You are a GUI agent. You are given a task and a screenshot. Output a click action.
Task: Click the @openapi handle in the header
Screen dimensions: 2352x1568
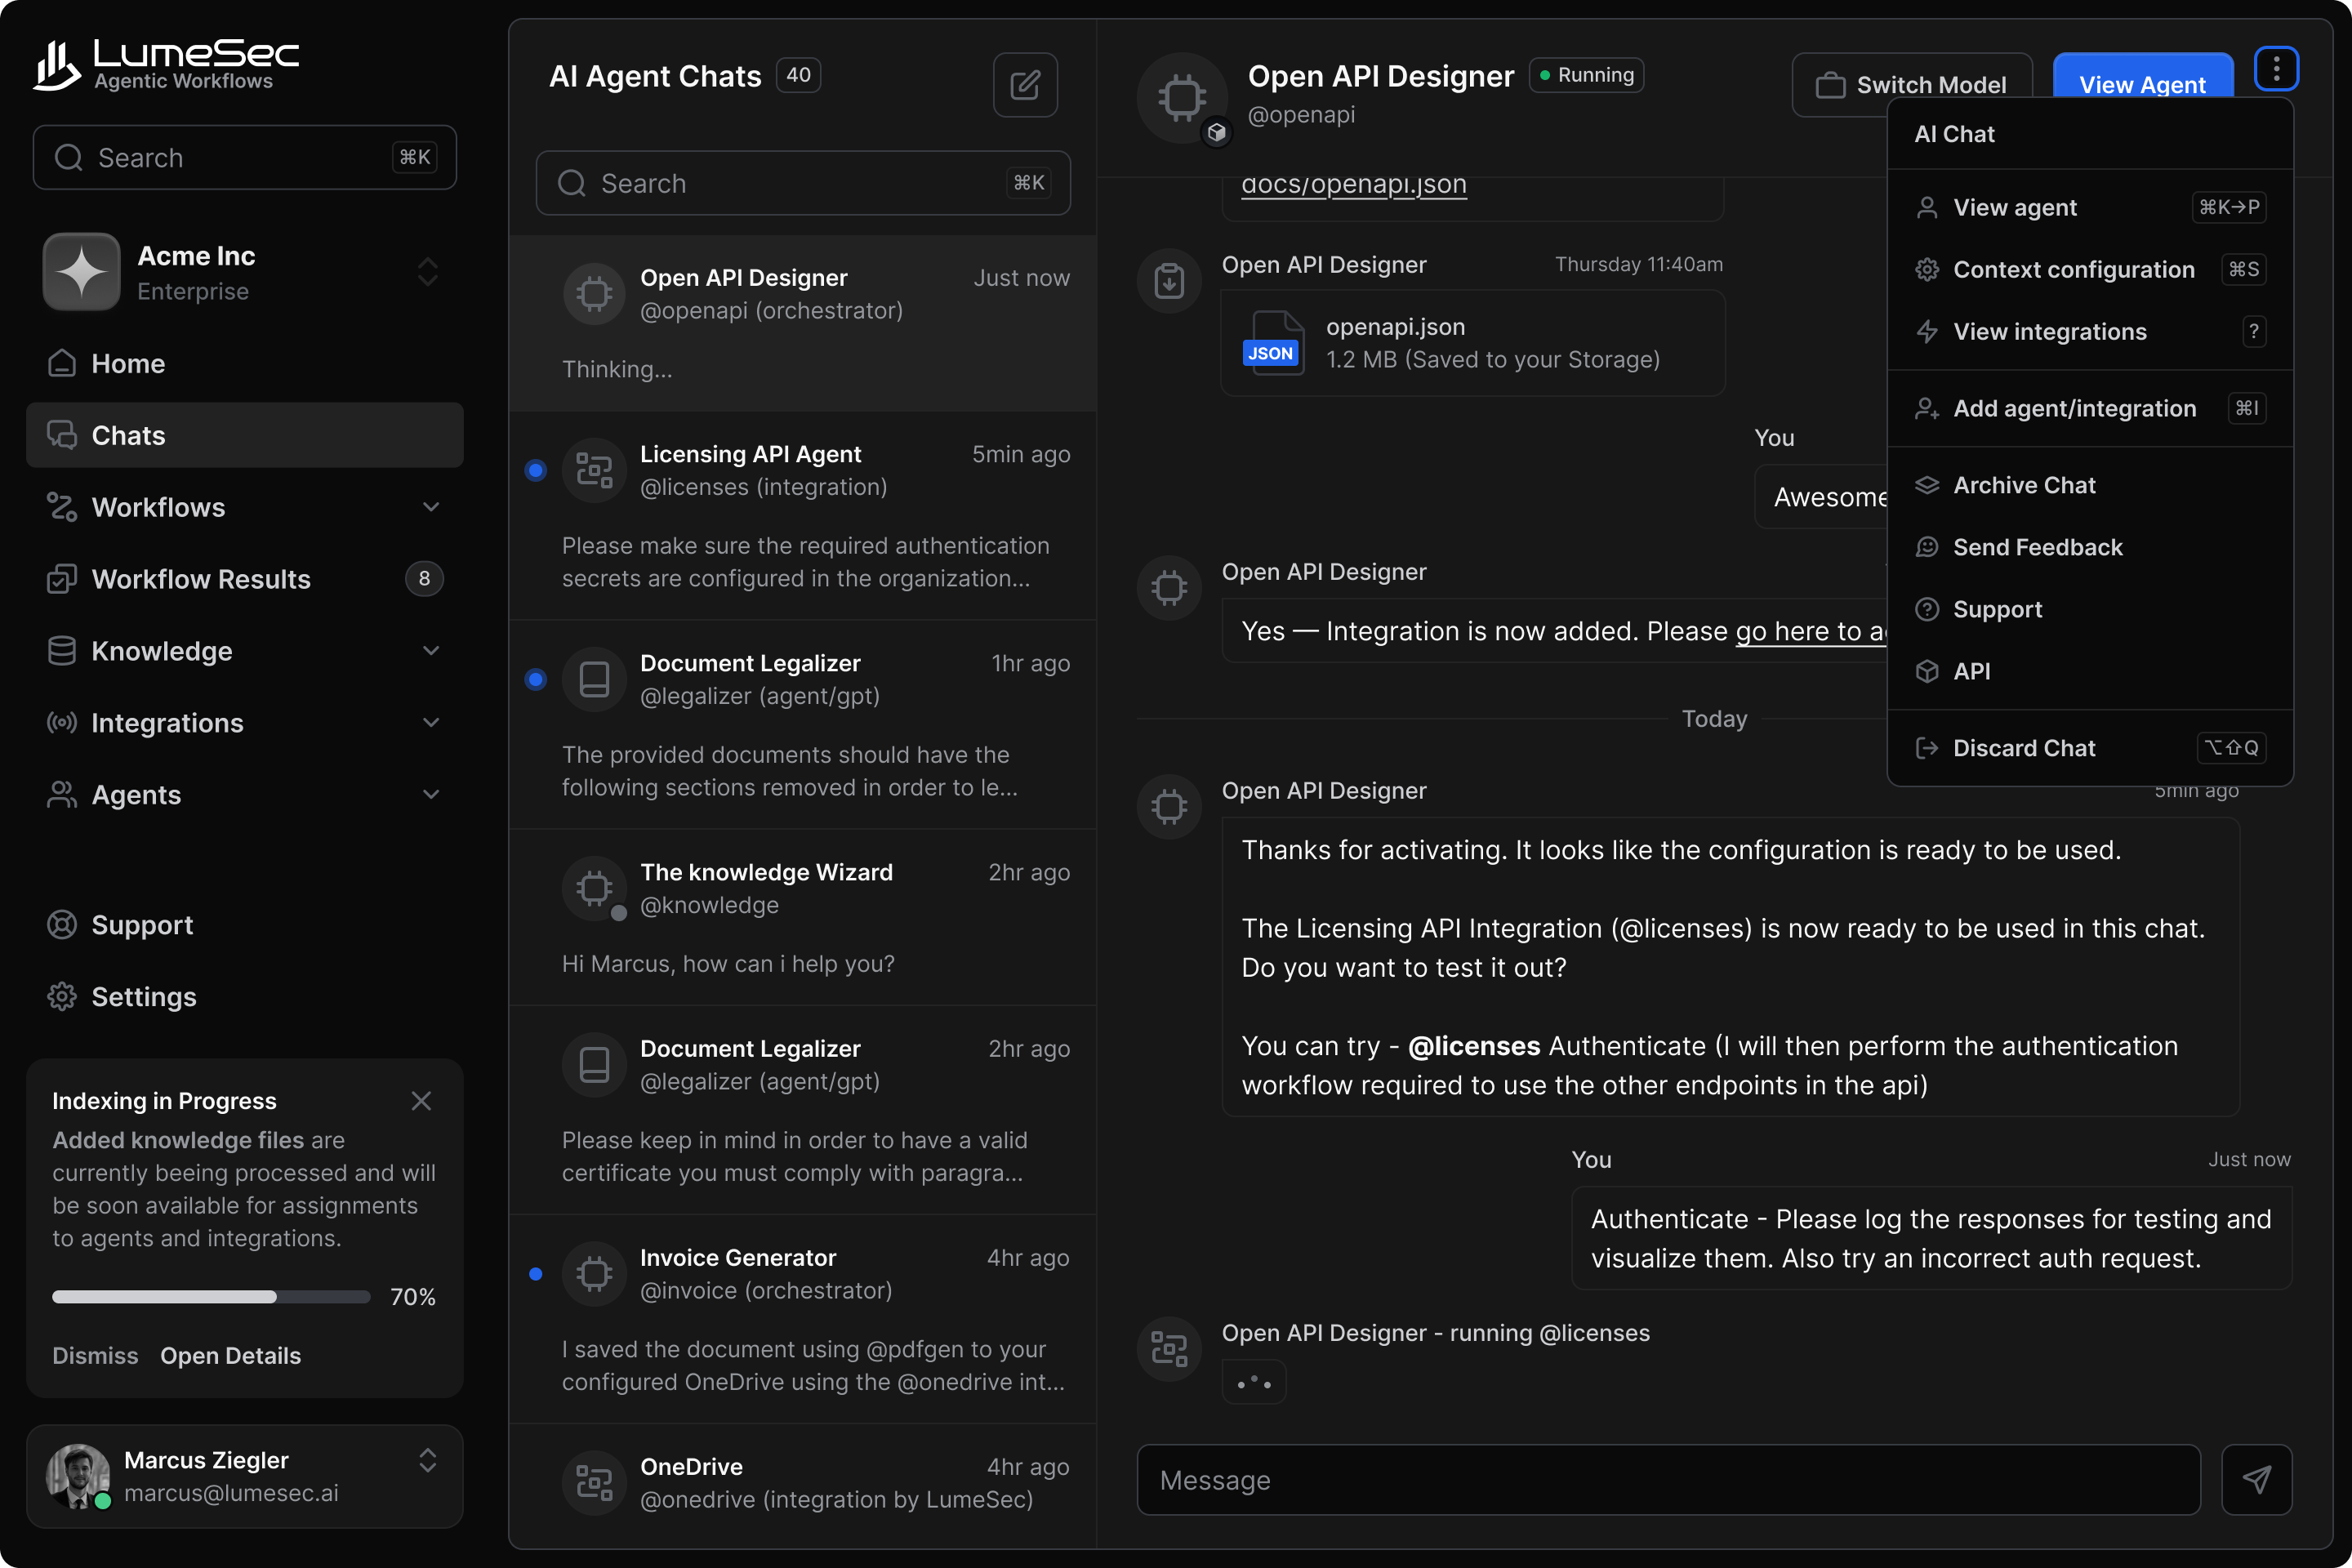(x=1301, y=114)
